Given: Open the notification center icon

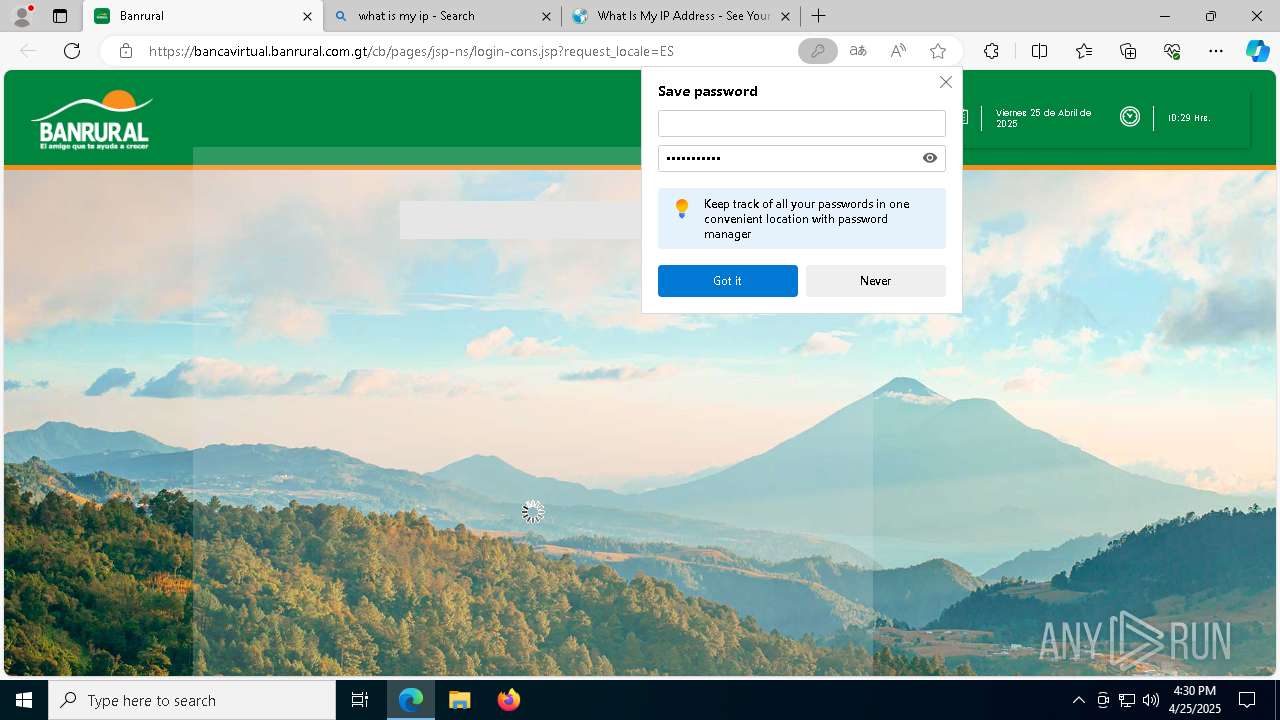Looking at the screenshot, I should [1247, 700].
